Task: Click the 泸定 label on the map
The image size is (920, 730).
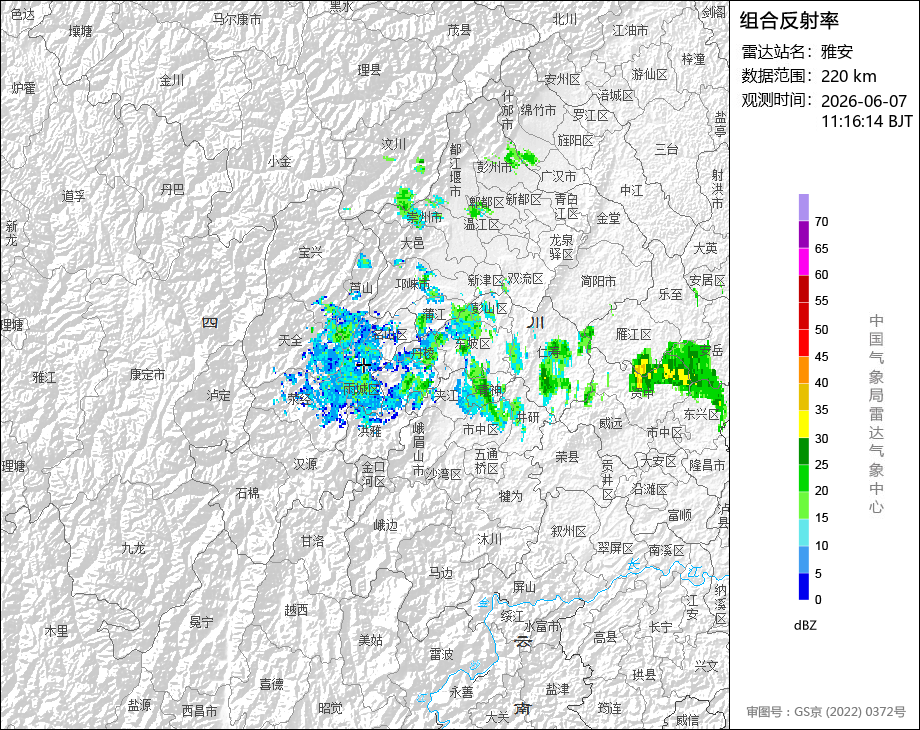Action: pos(219,396)
